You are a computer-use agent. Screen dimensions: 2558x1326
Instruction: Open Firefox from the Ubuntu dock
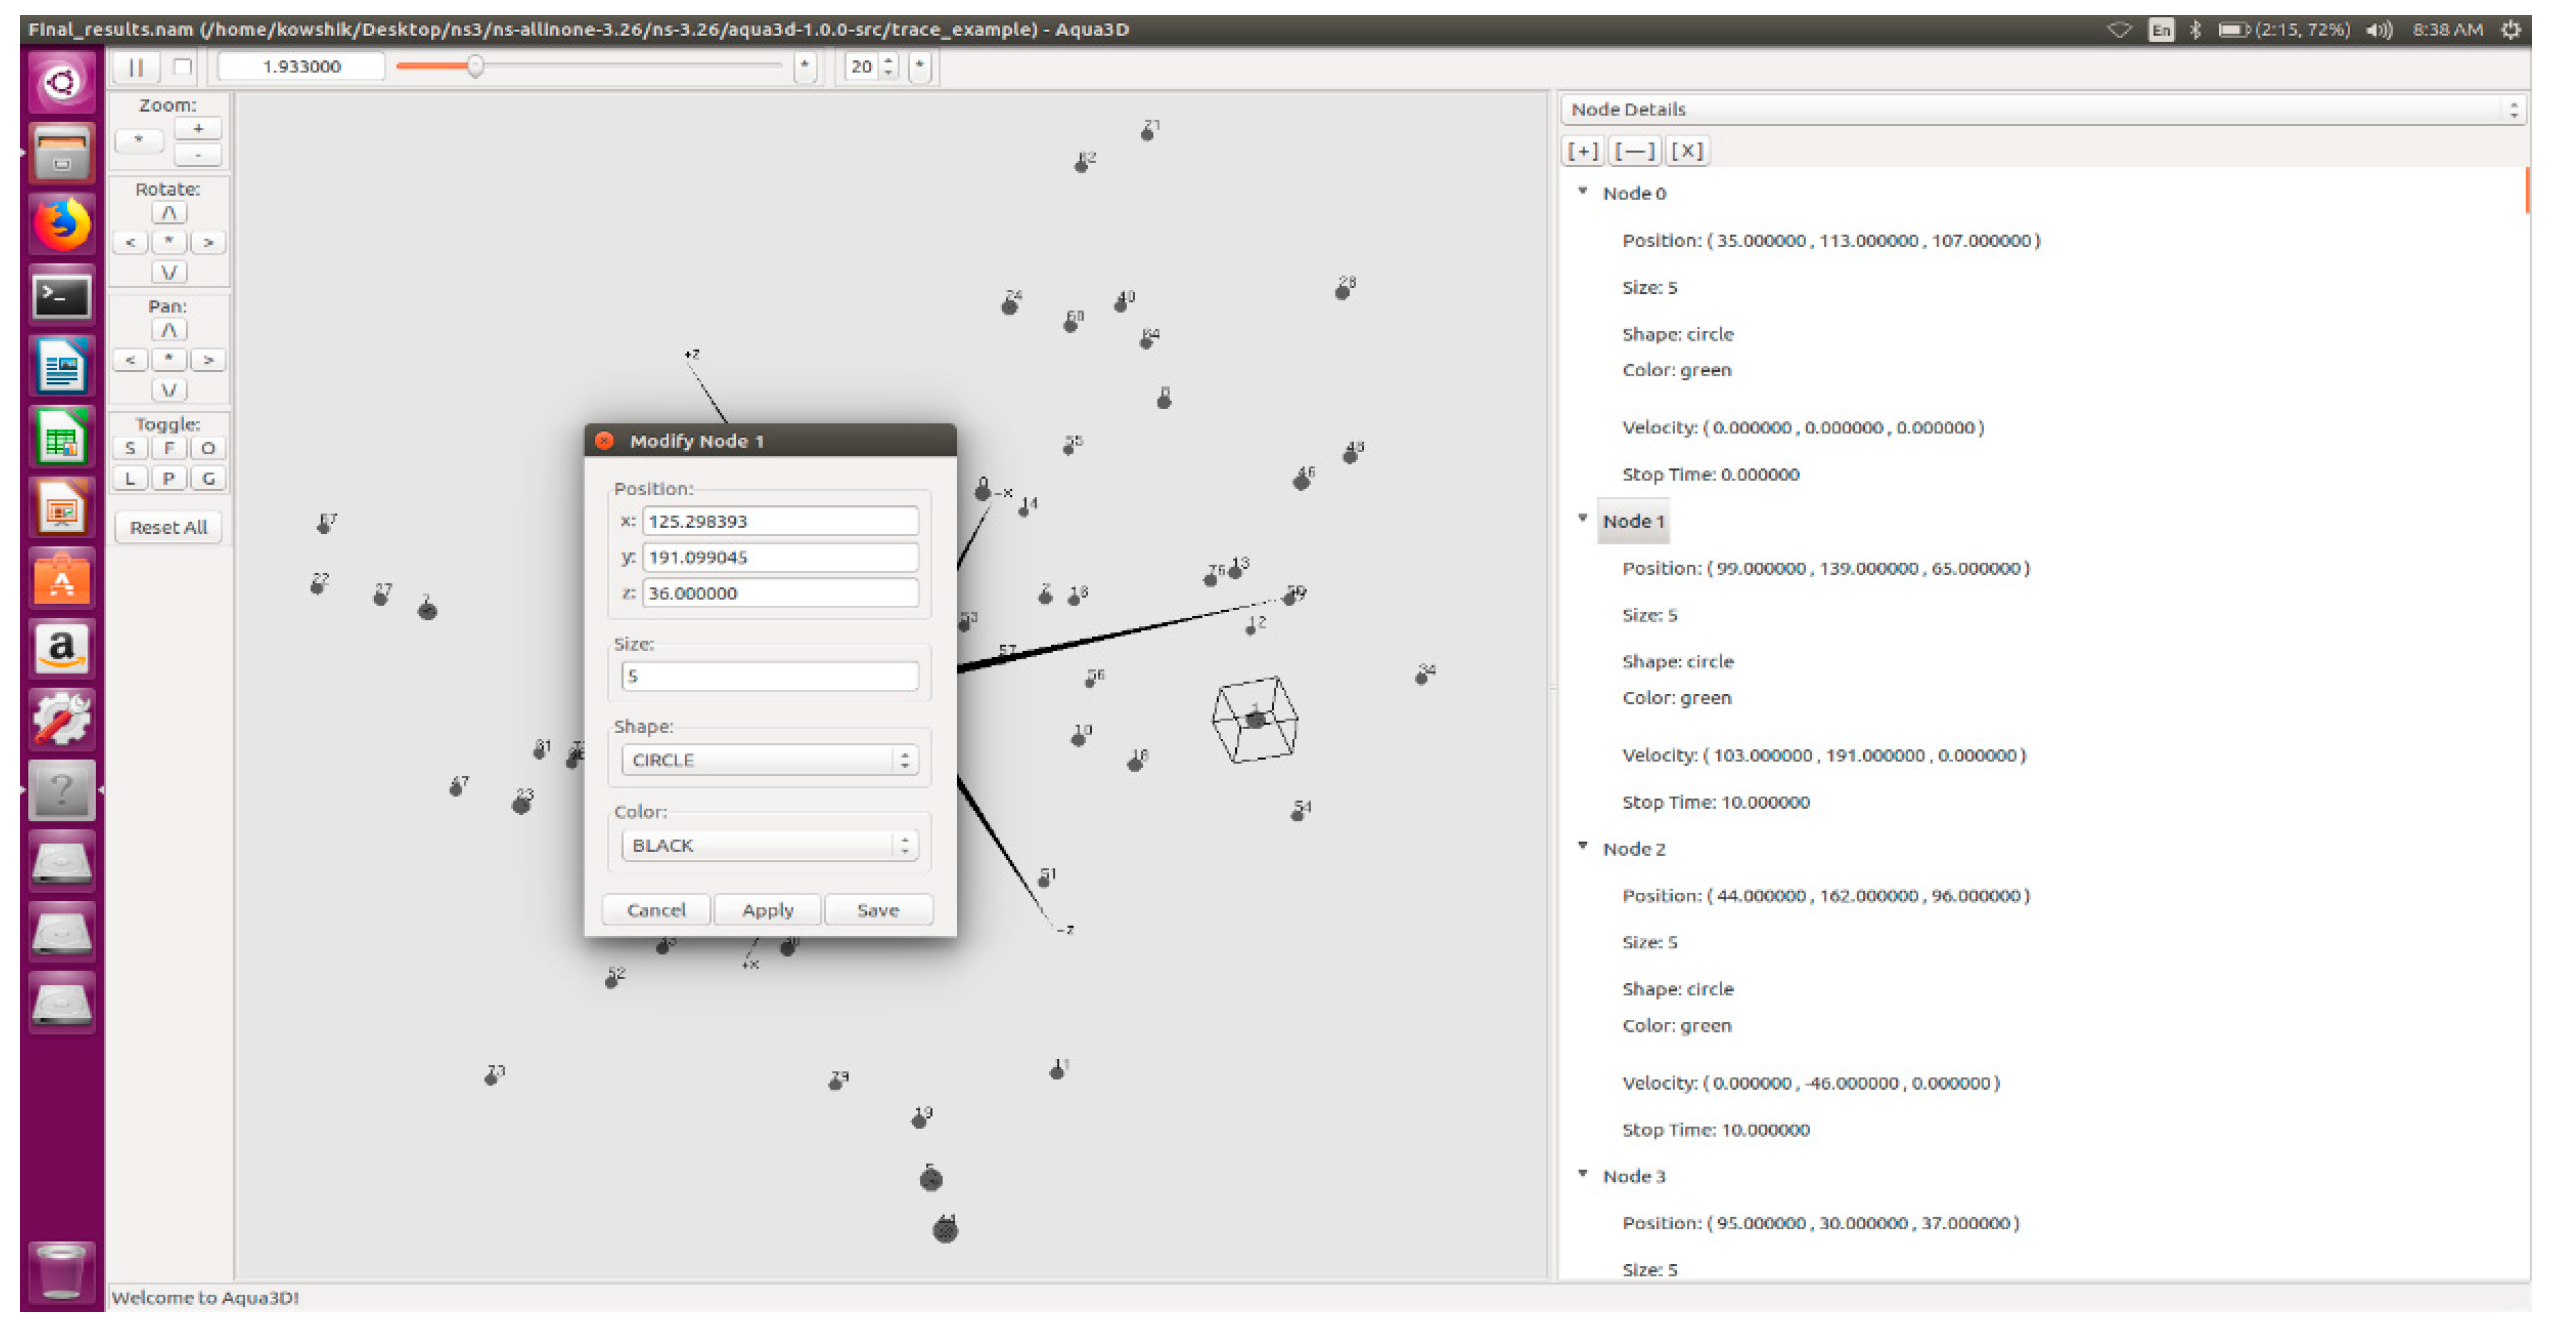coord(62,224)
